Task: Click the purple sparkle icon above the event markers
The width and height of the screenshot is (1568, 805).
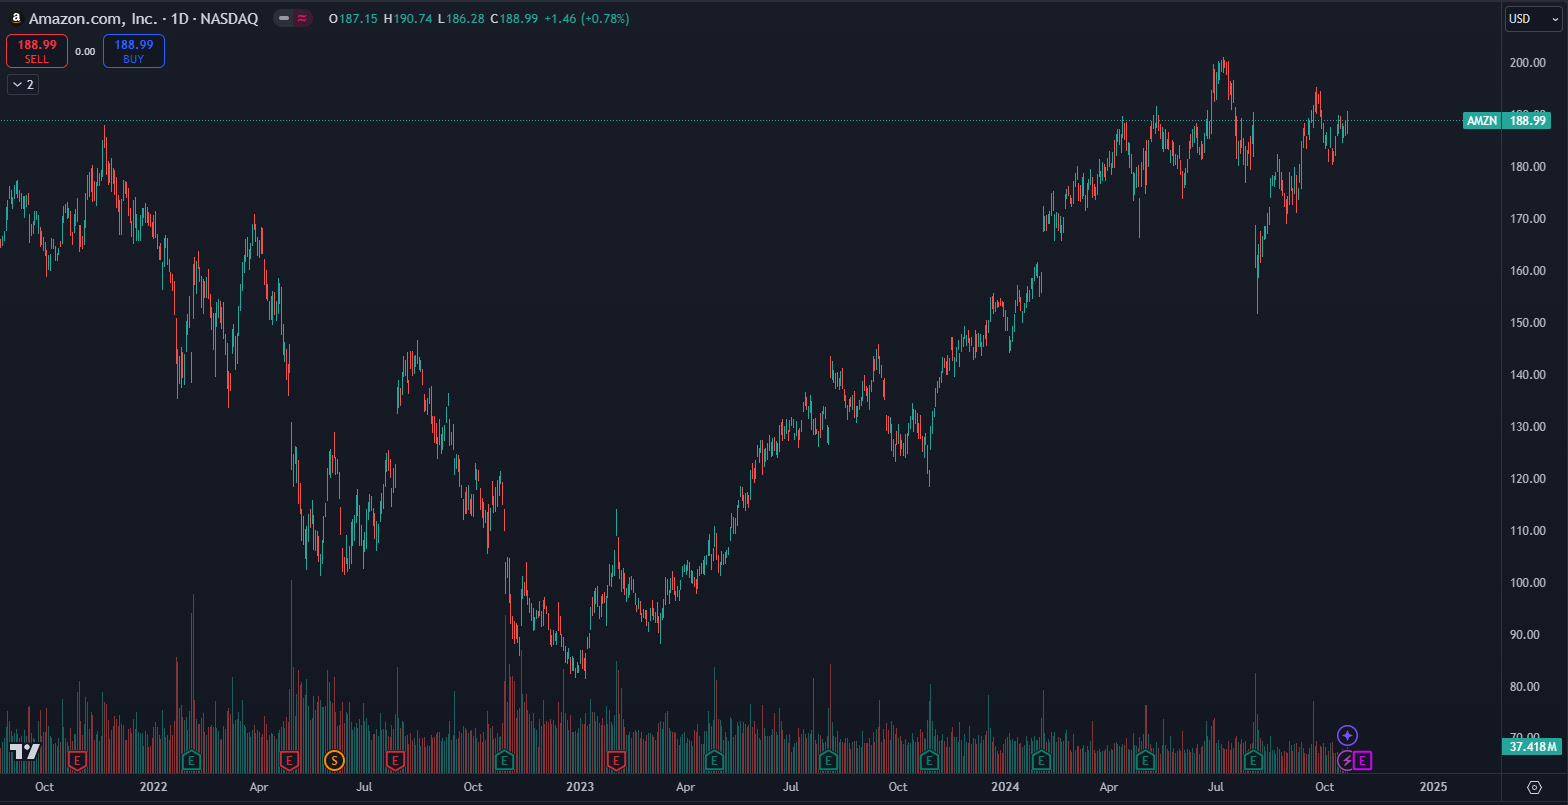Action: [x=1347, y=736]
